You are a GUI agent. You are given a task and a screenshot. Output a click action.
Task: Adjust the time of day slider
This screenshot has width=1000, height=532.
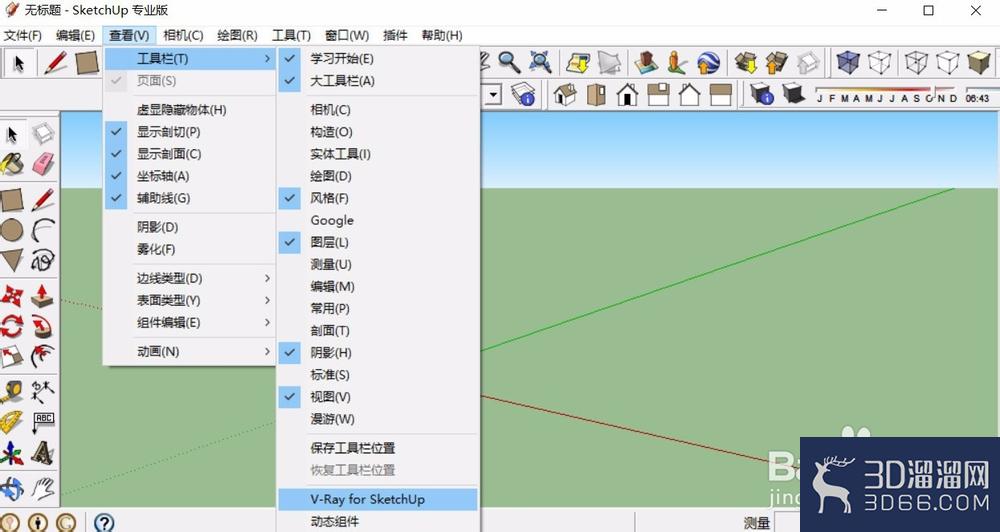982,94
